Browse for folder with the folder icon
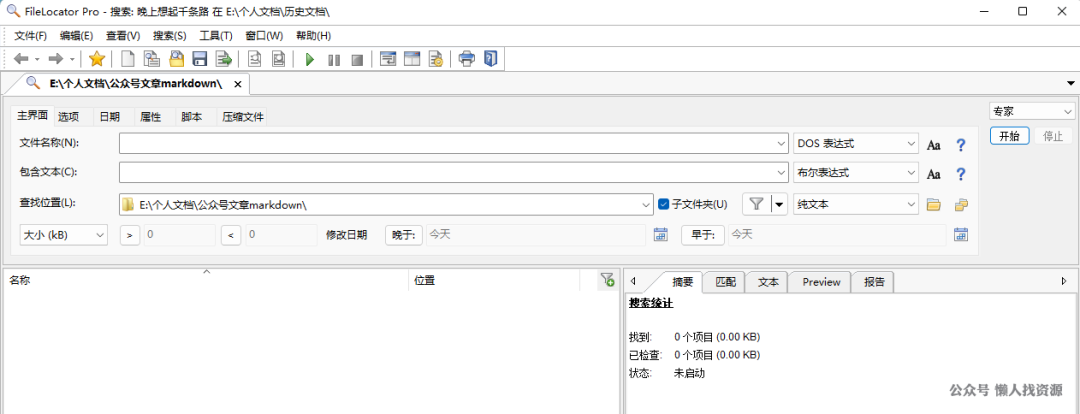Viewport: 1080px width, 414px height. (933, 204)
